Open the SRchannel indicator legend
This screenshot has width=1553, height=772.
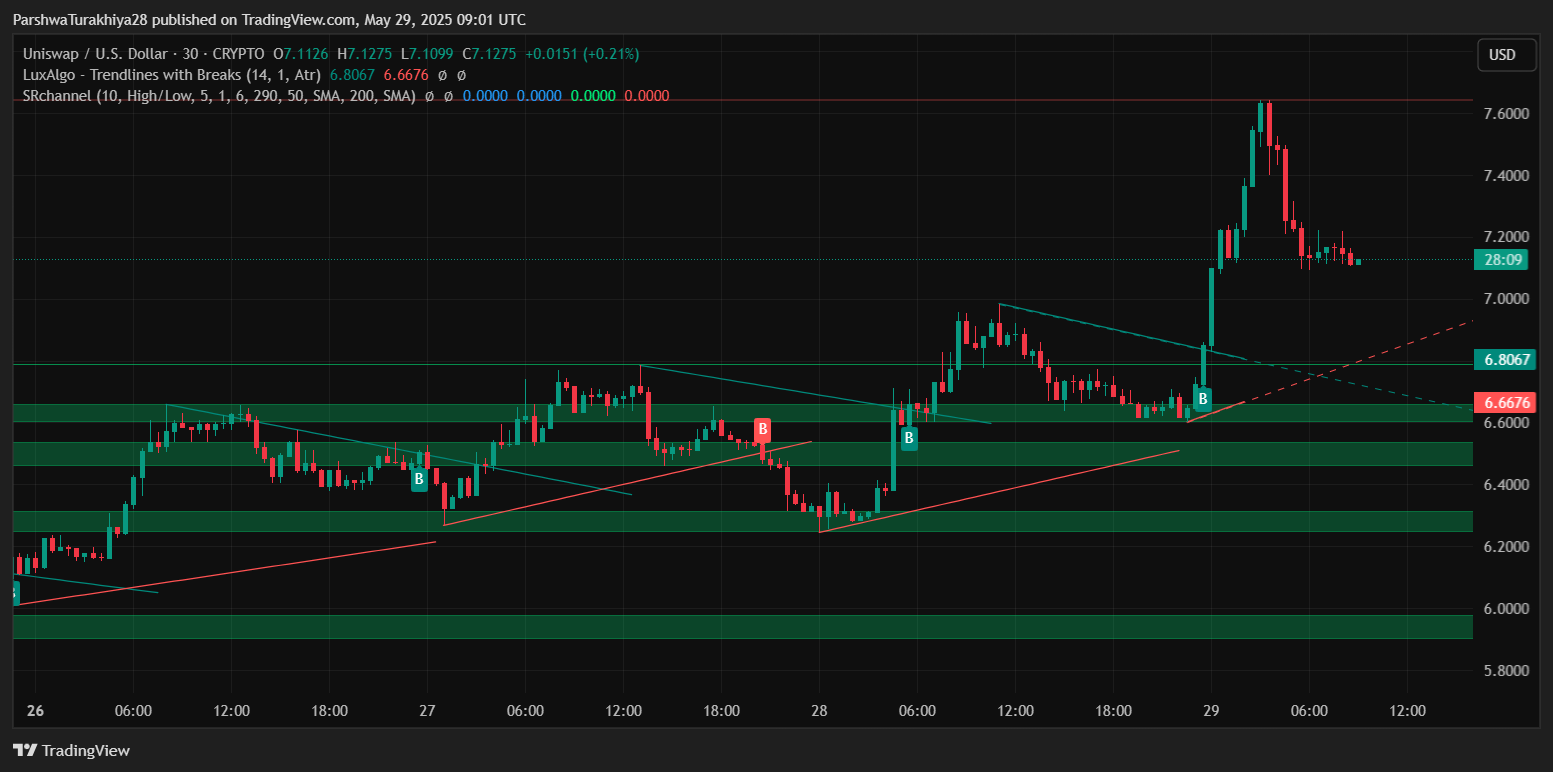pyautogui.click(x=219, y=96)
